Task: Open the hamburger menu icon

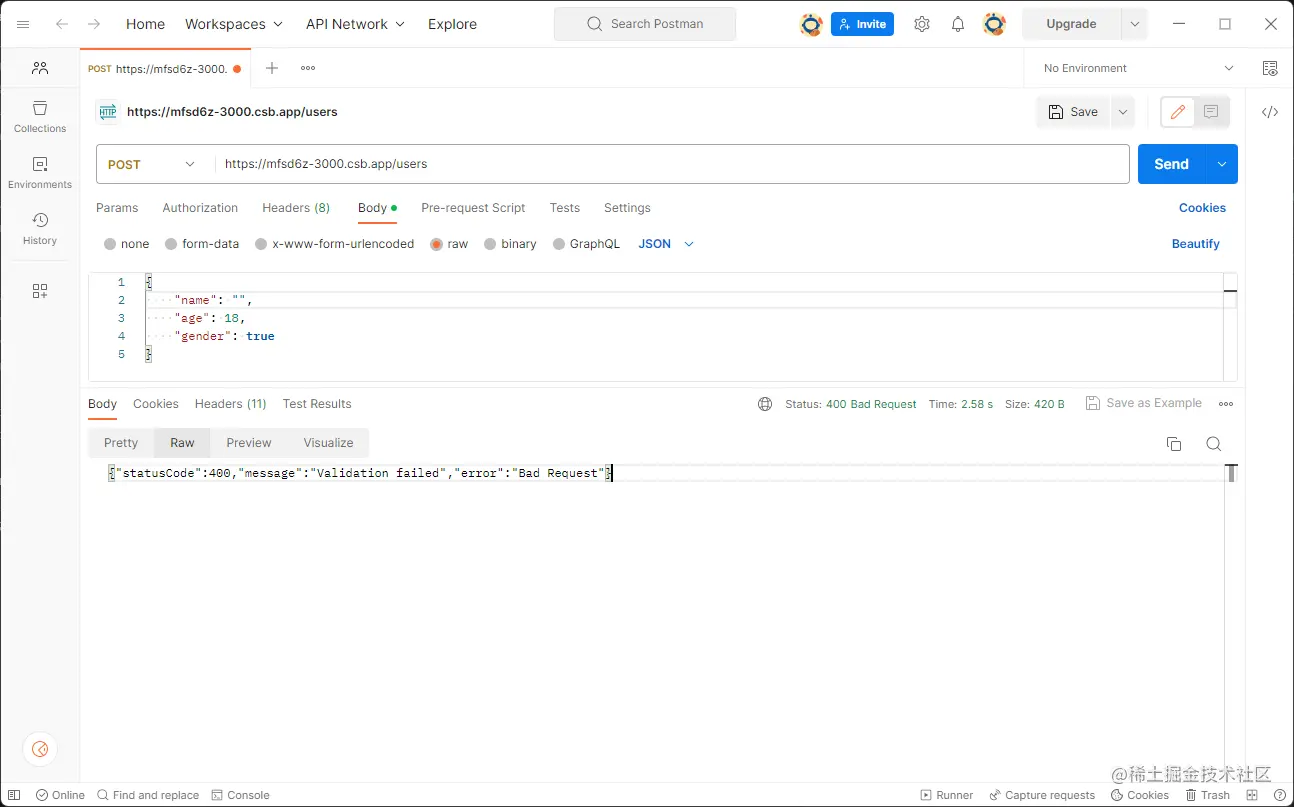Action: [23, 24]
